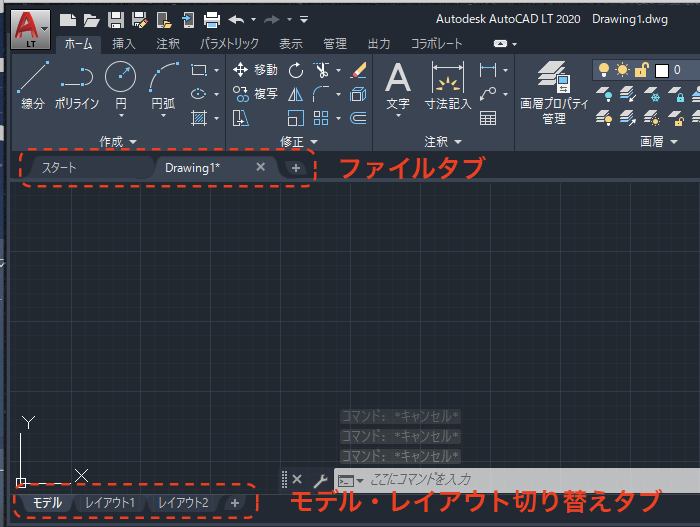Screen dimensions: 700x527
Task: Toggle layer freeze sun icon
Action: 622,70
